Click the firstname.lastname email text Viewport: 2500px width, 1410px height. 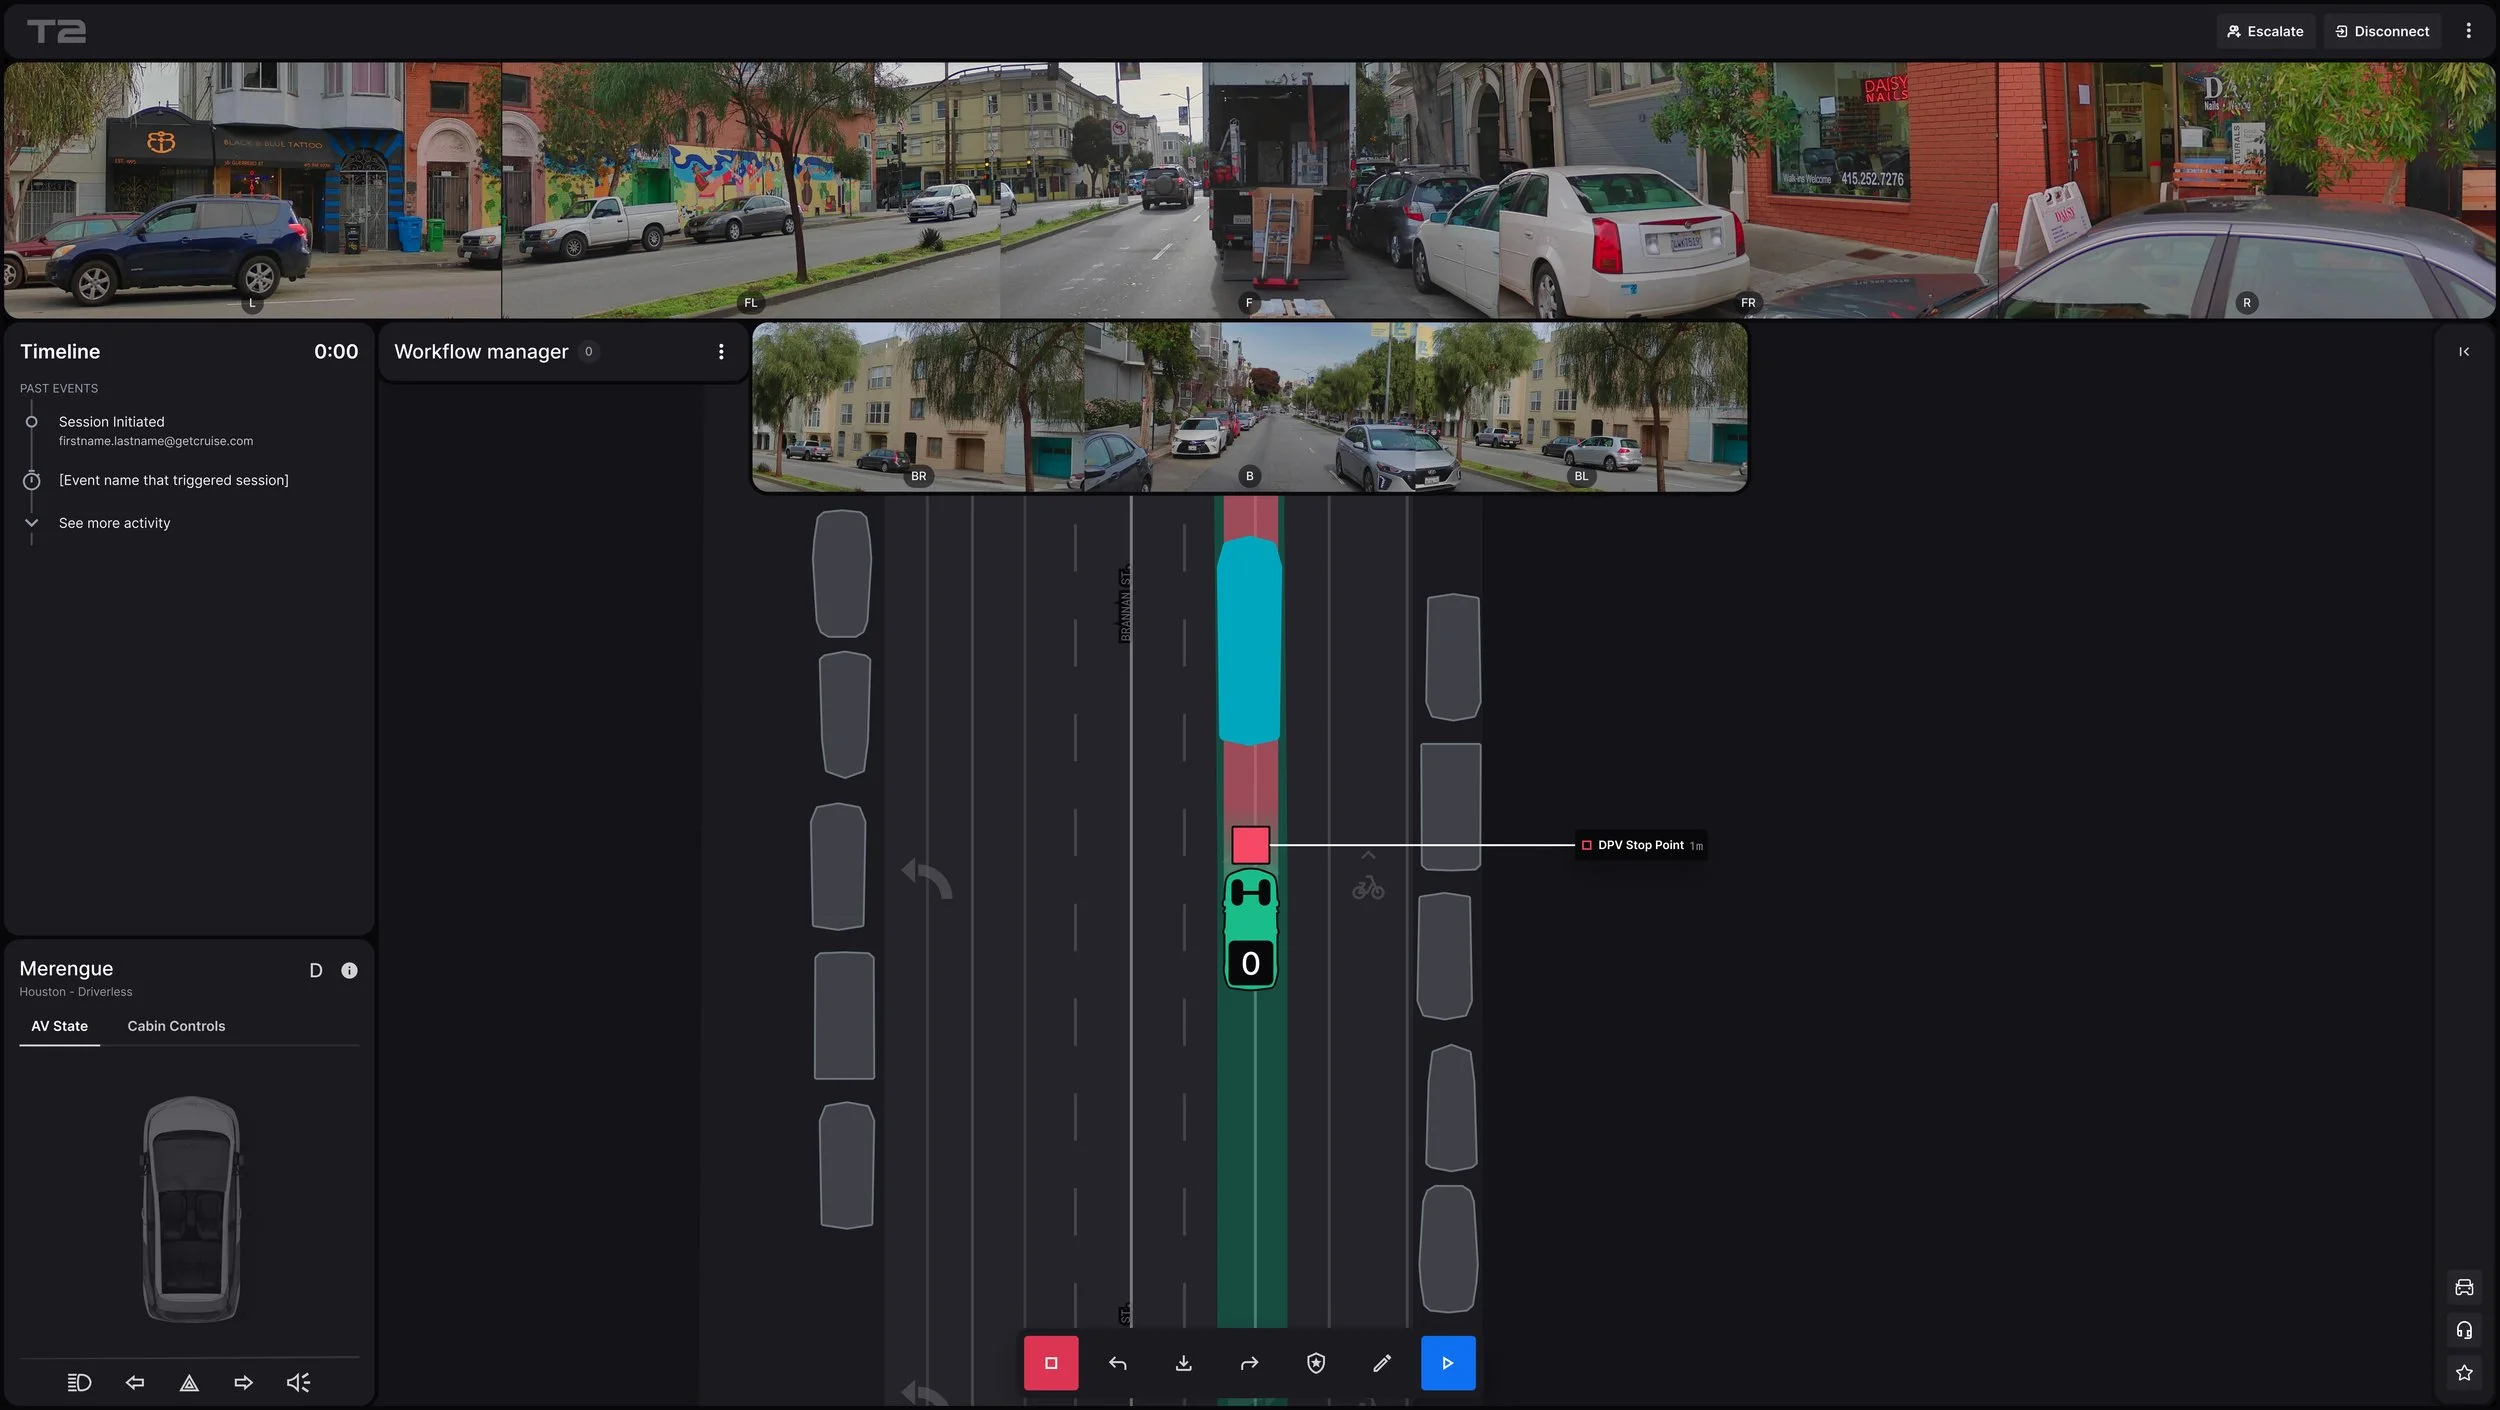coord(156,441)
